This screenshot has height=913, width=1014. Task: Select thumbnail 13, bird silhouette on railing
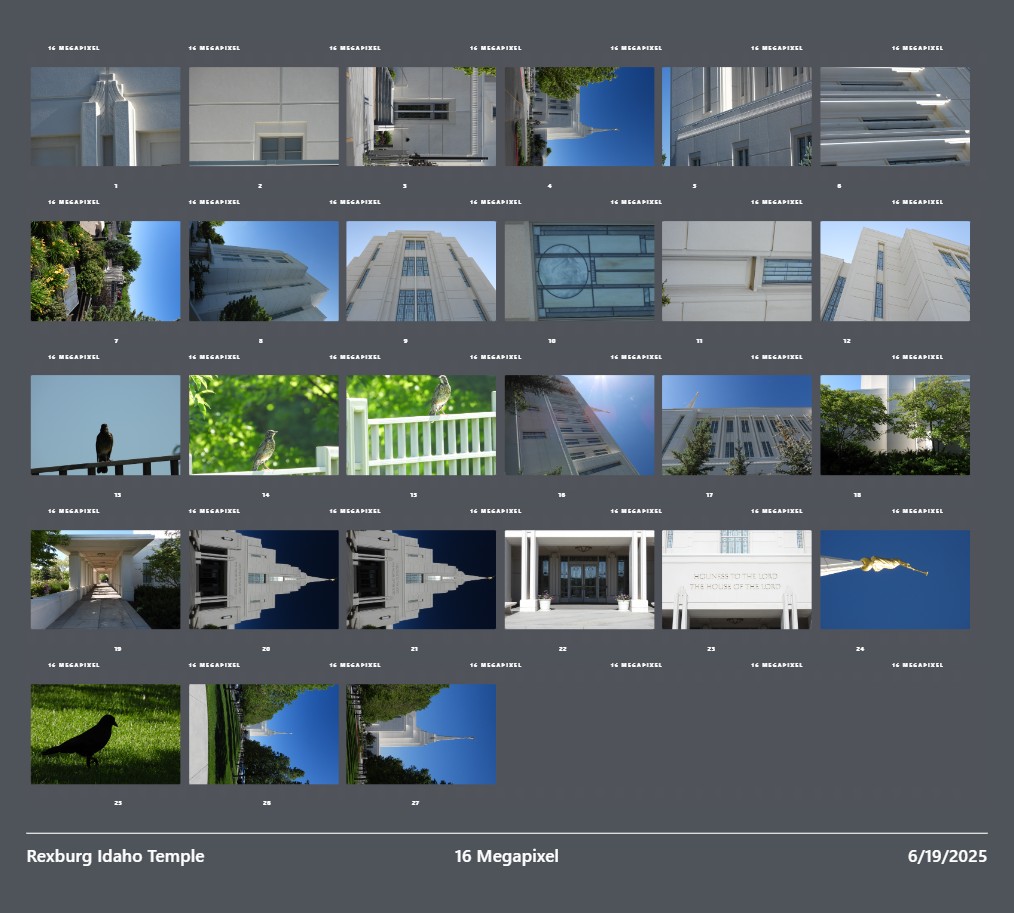pos(105,425)
